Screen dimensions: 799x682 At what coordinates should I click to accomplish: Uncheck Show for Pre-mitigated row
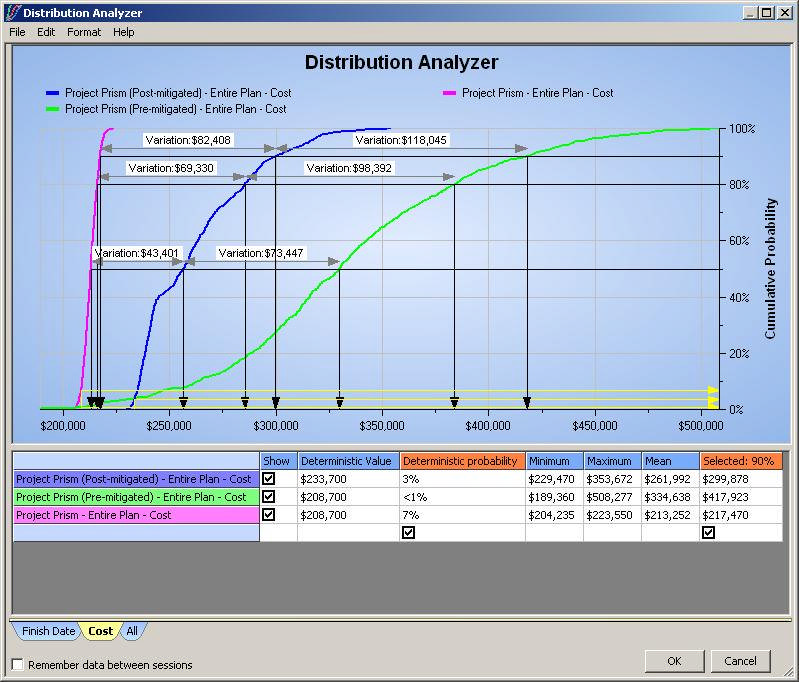pyautogui.click(x=269, y=496)
